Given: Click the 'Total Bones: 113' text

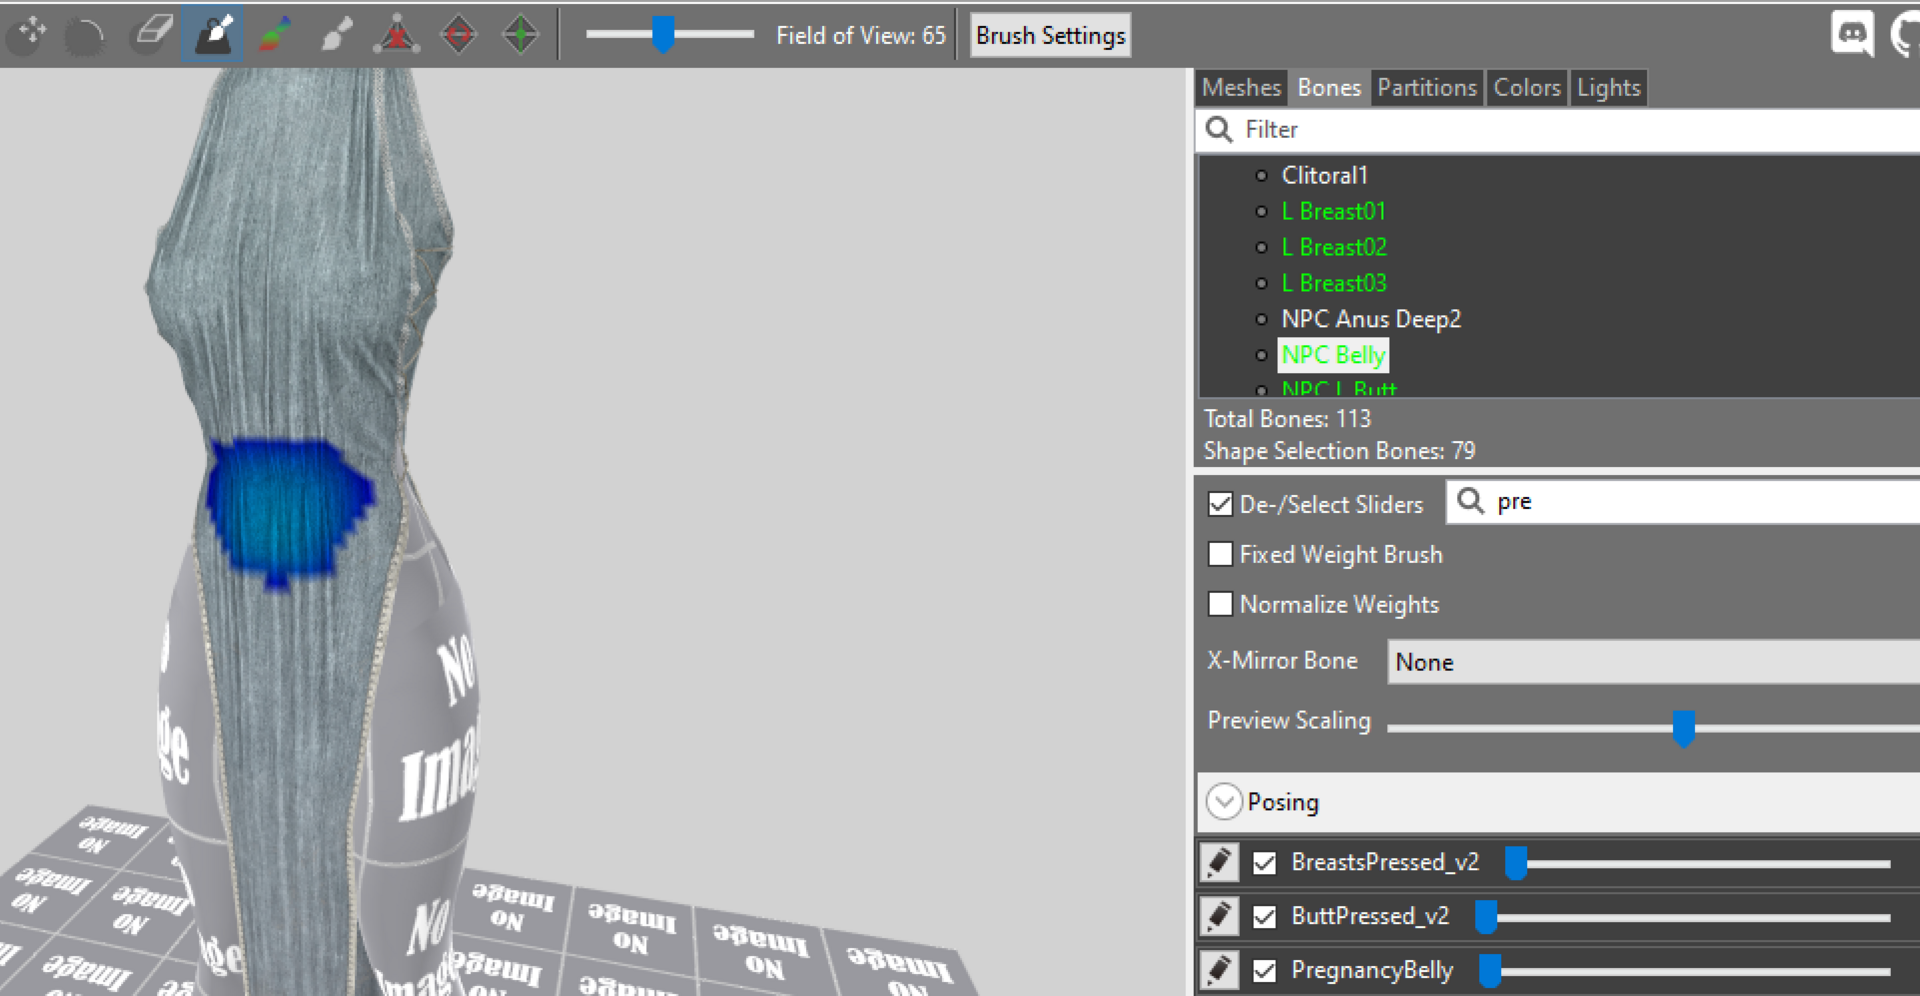Looking at the screenshot, I should [1287, 419].
